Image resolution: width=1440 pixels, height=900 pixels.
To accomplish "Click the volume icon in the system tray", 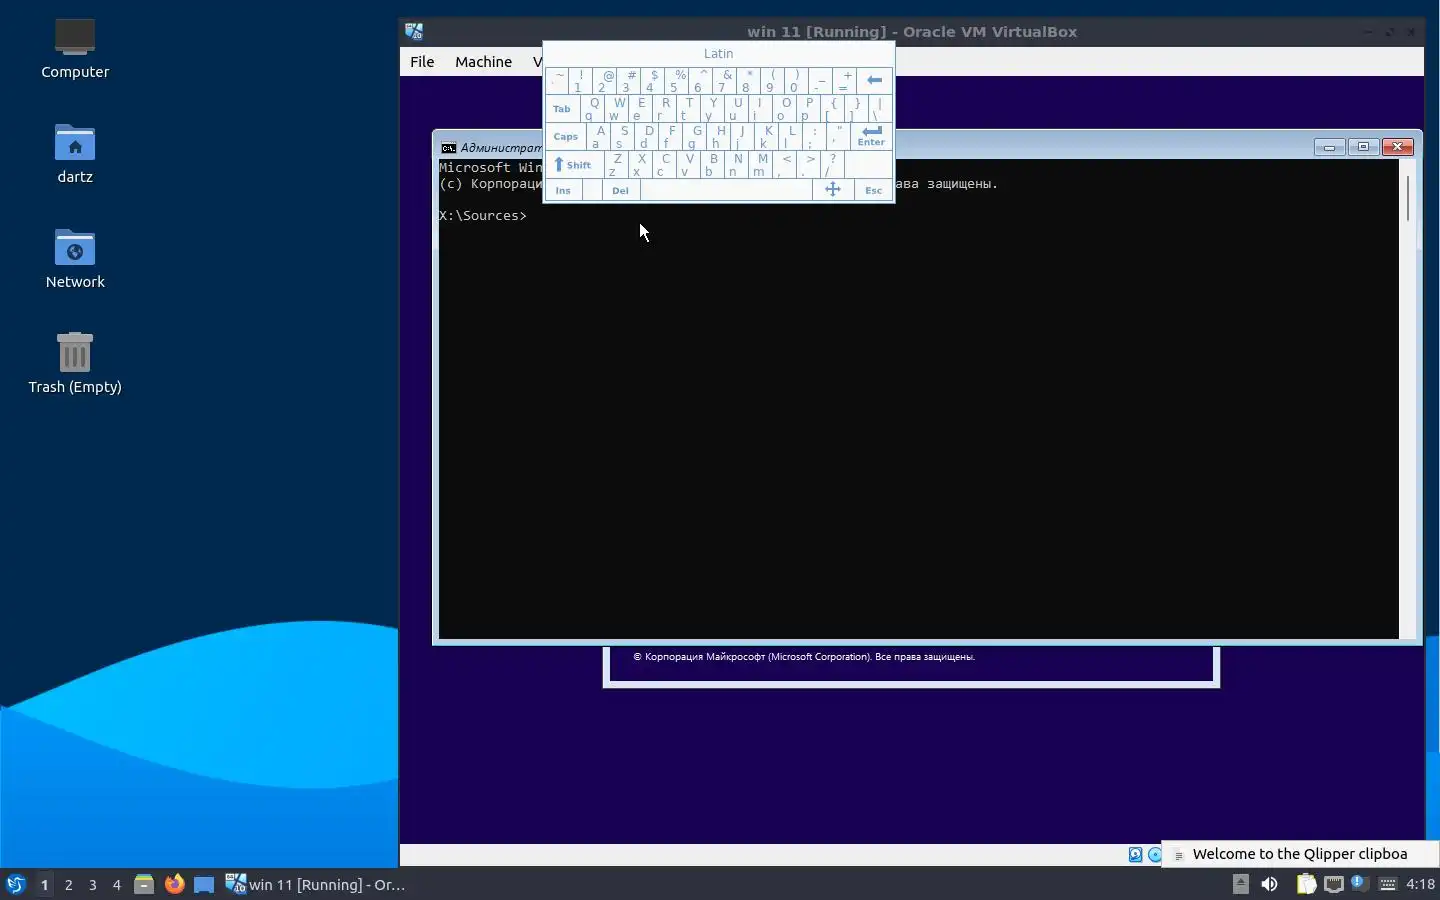I will (1269, 884).
